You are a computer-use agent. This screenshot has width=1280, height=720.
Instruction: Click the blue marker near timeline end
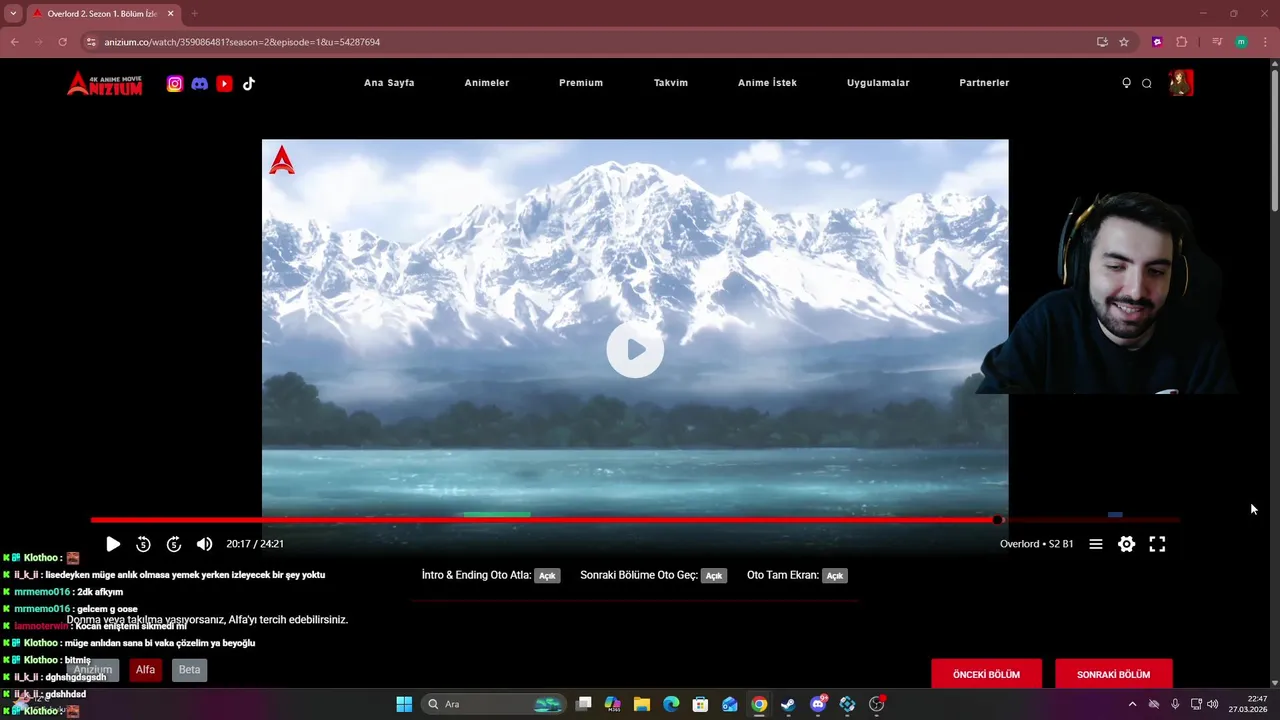tap(1115, 514)
